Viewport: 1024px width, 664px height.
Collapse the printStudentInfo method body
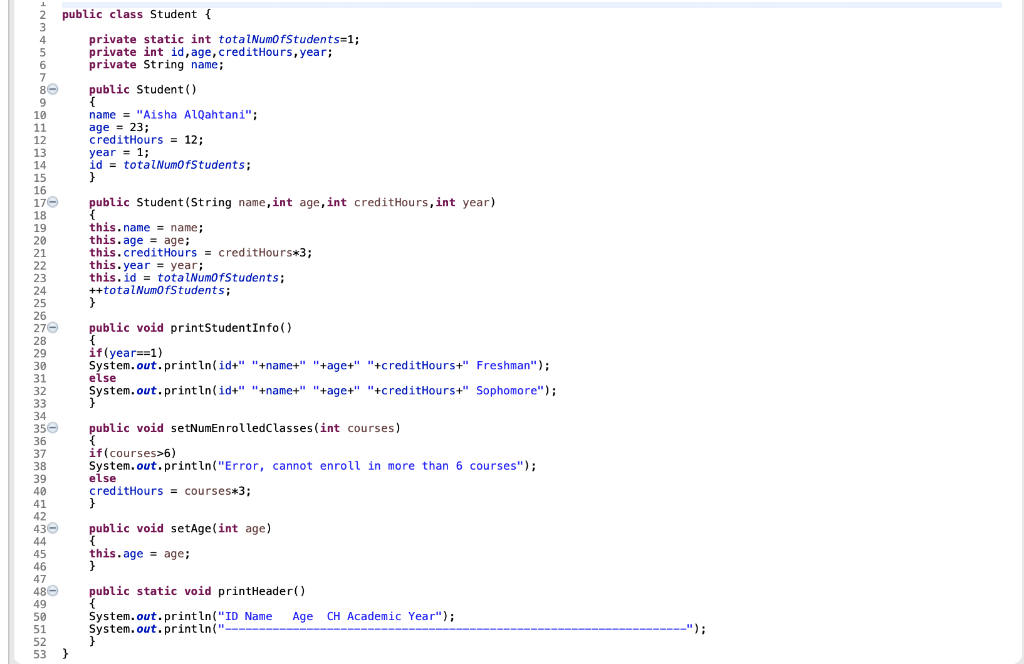(52, 327)
